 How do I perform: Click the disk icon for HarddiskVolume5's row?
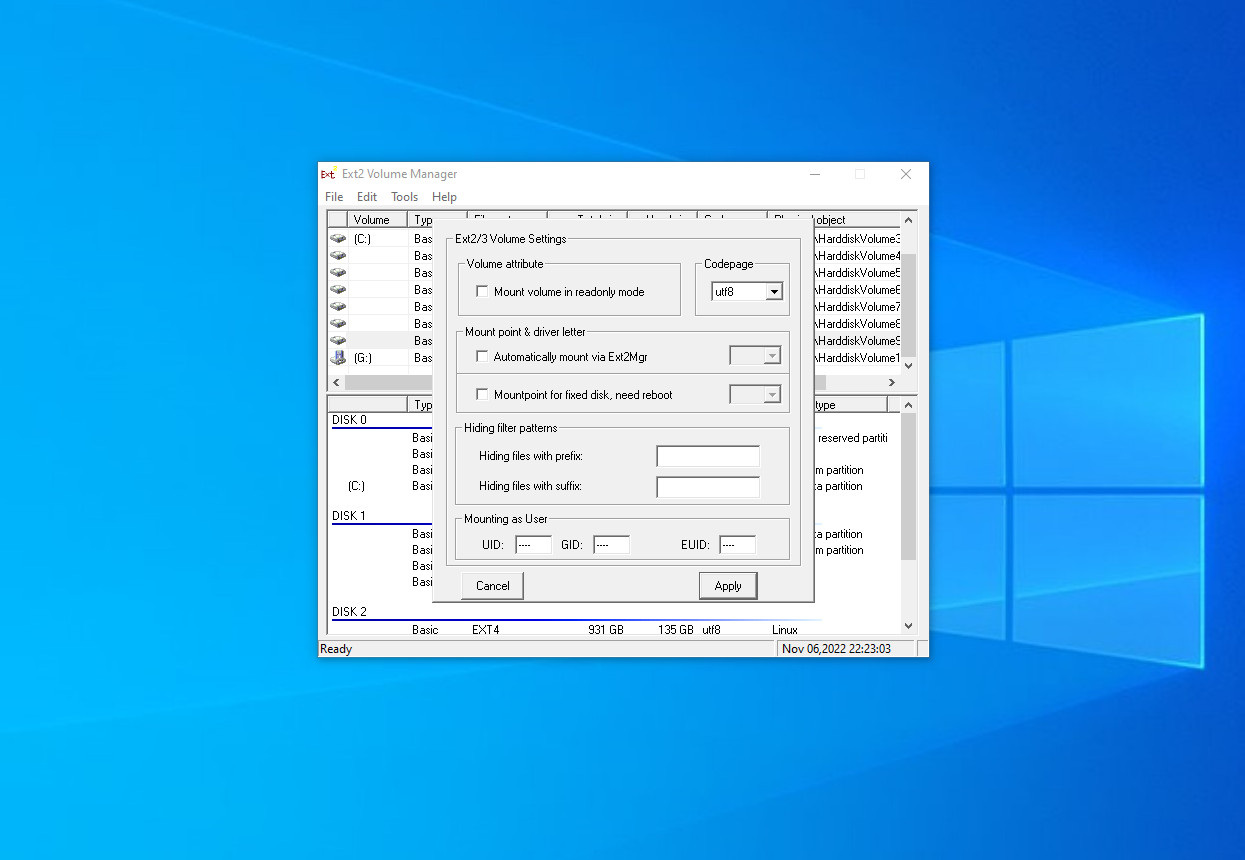(337, 272)
